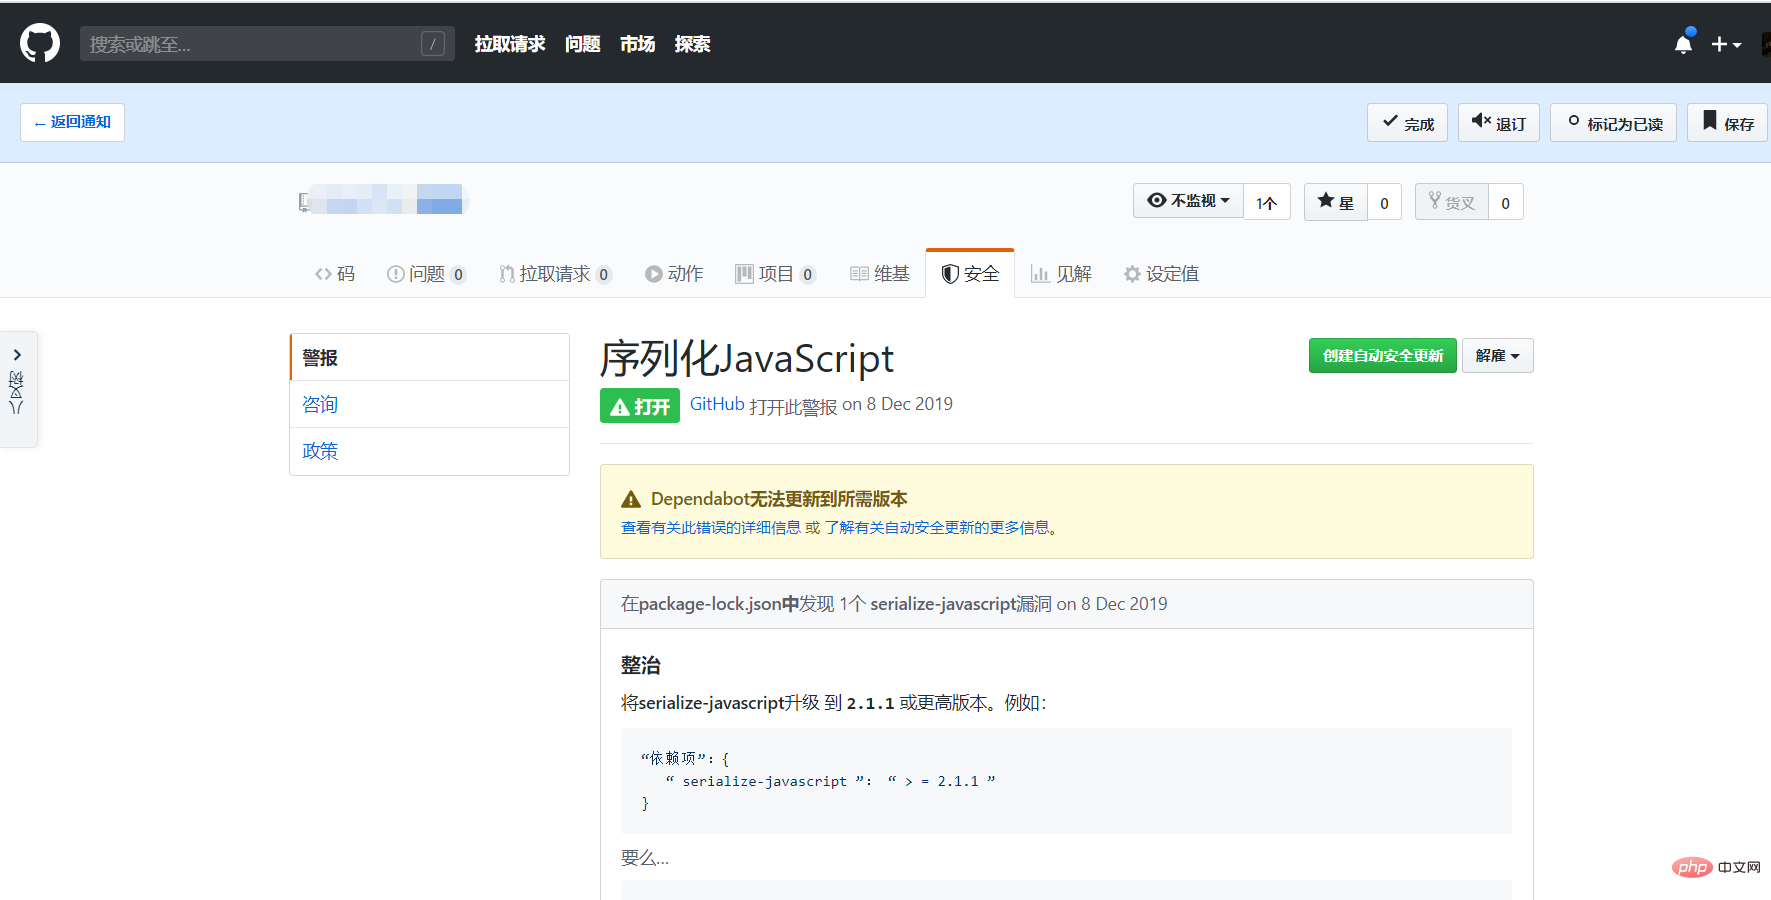1771x900 pixels.
Task: Click the GitHub author link under title
Action: click(717, 404)
